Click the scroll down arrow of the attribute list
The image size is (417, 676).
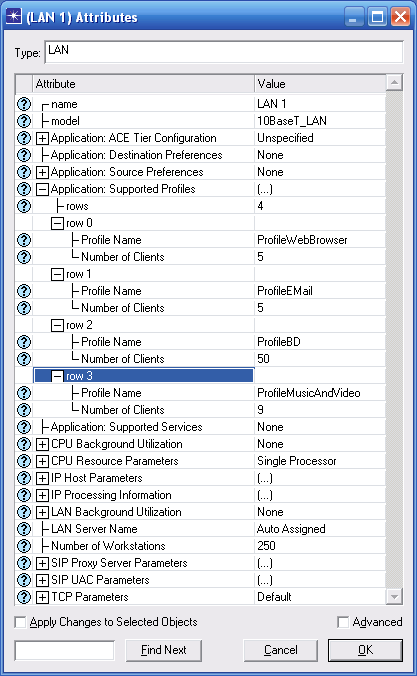coord(394,597)
